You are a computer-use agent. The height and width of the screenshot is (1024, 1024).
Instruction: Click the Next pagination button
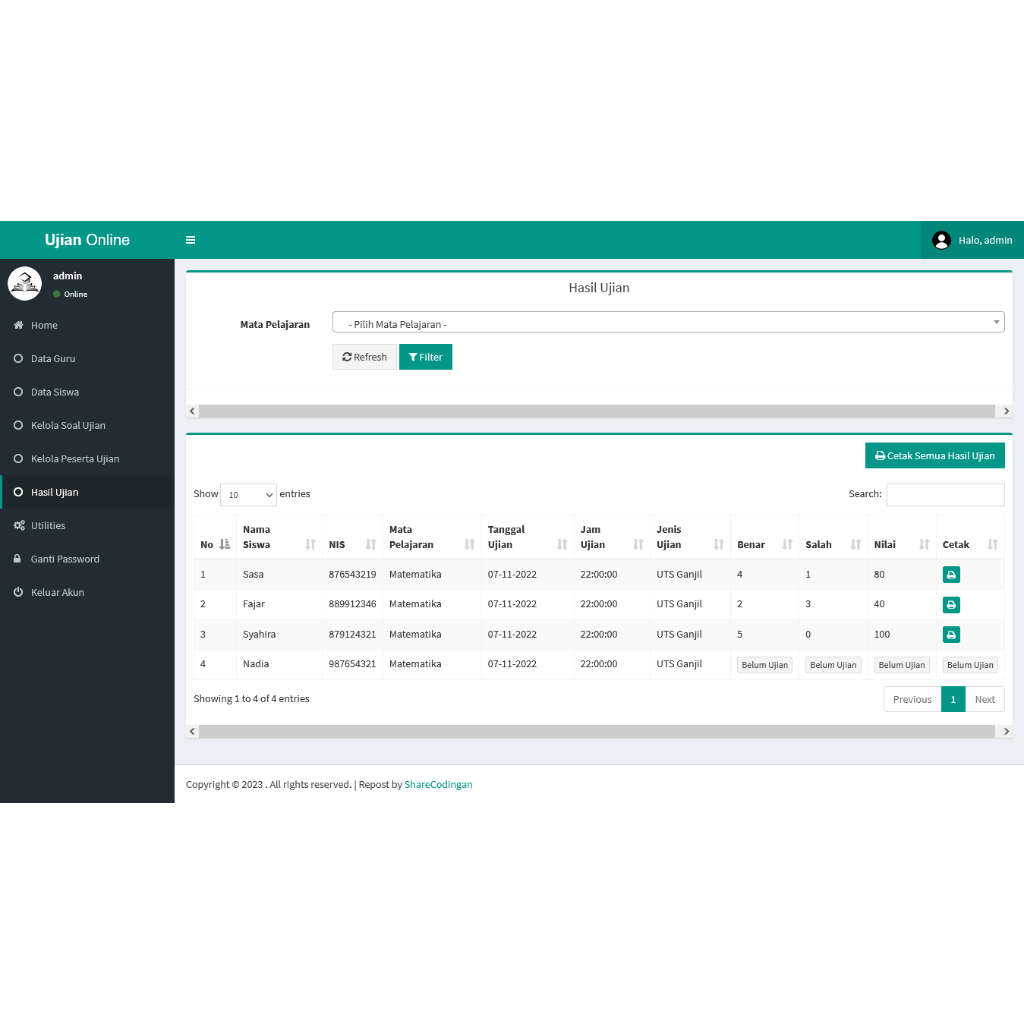click(x=984, y=700)
